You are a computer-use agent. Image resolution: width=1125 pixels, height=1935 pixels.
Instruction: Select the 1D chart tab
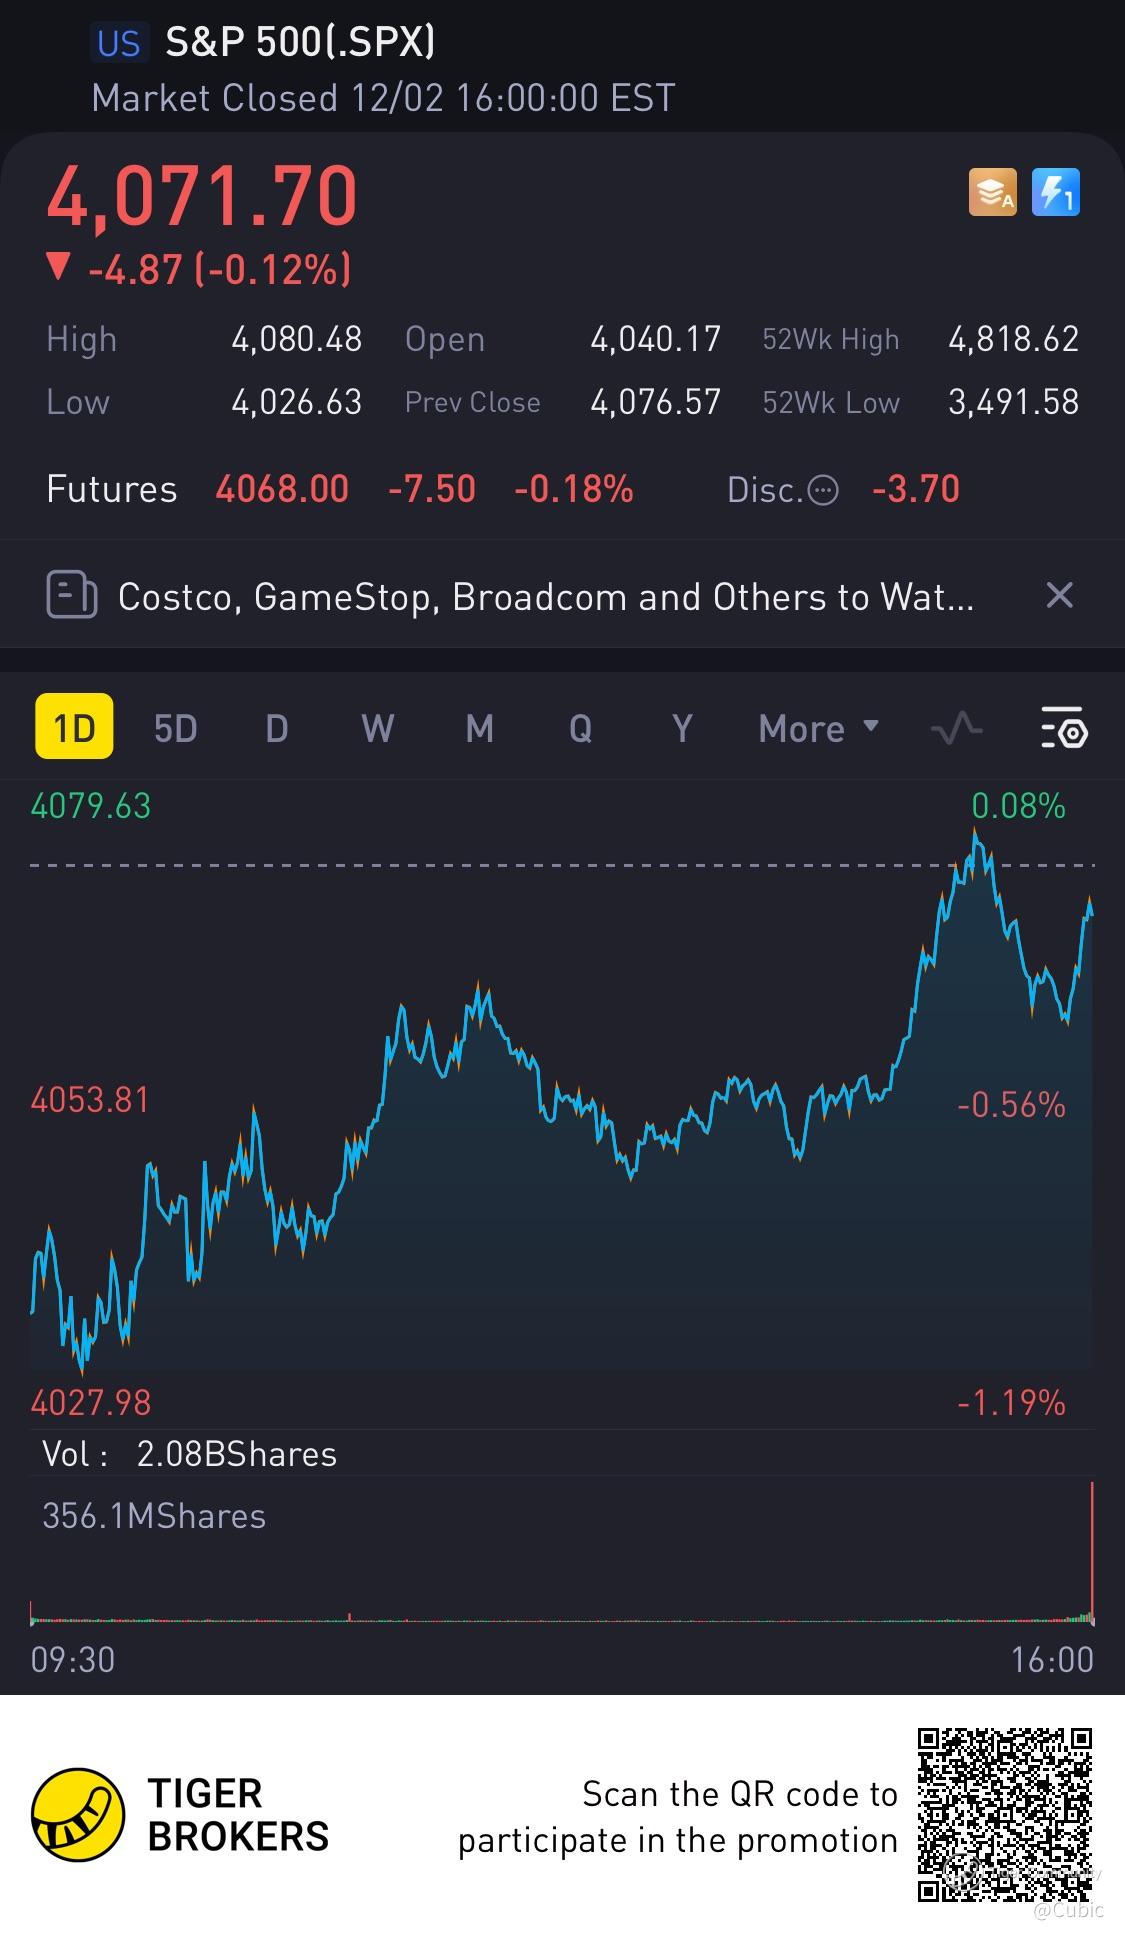pos(74,728)
